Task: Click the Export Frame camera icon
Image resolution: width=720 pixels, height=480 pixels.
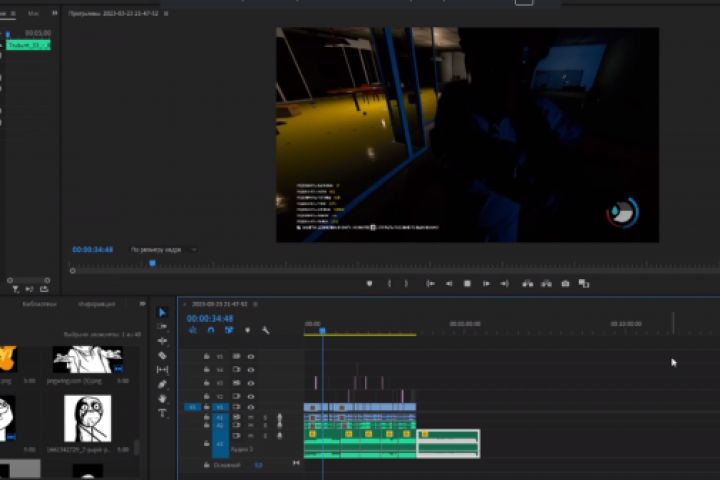Action: 565,284
